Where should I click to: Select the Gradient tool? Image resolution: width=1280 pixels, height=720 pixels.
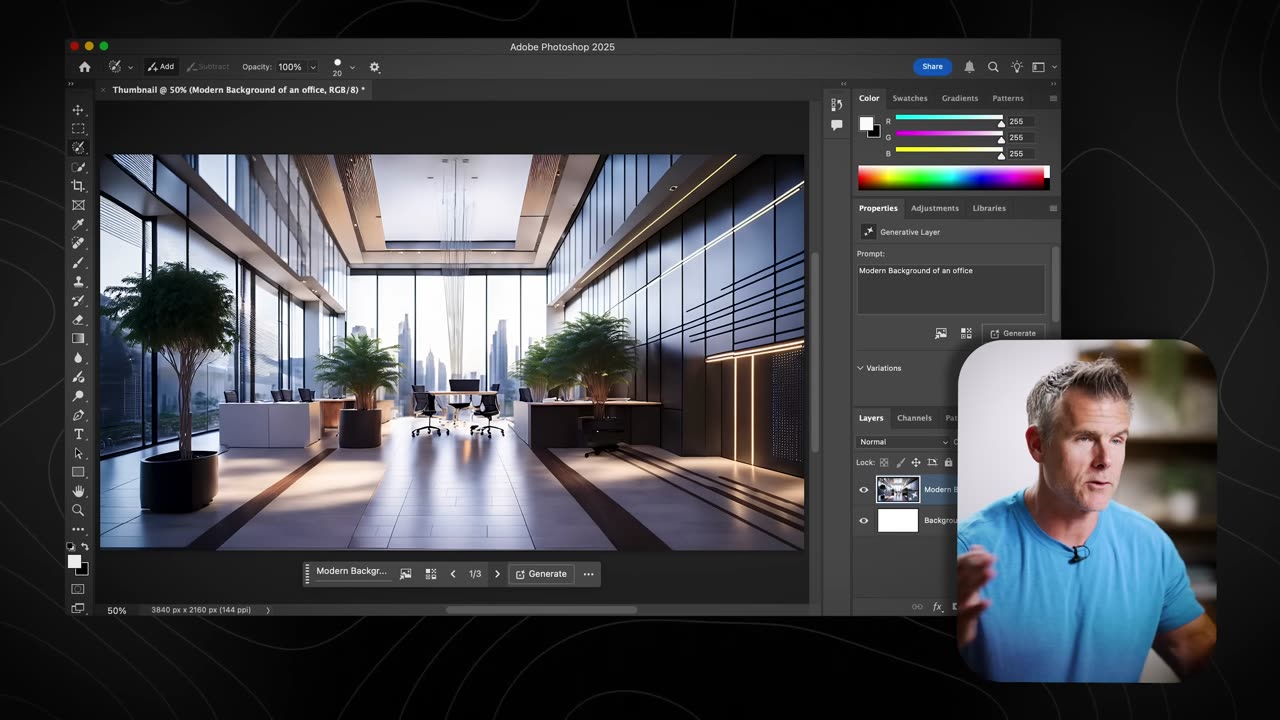tap(78, 338)
